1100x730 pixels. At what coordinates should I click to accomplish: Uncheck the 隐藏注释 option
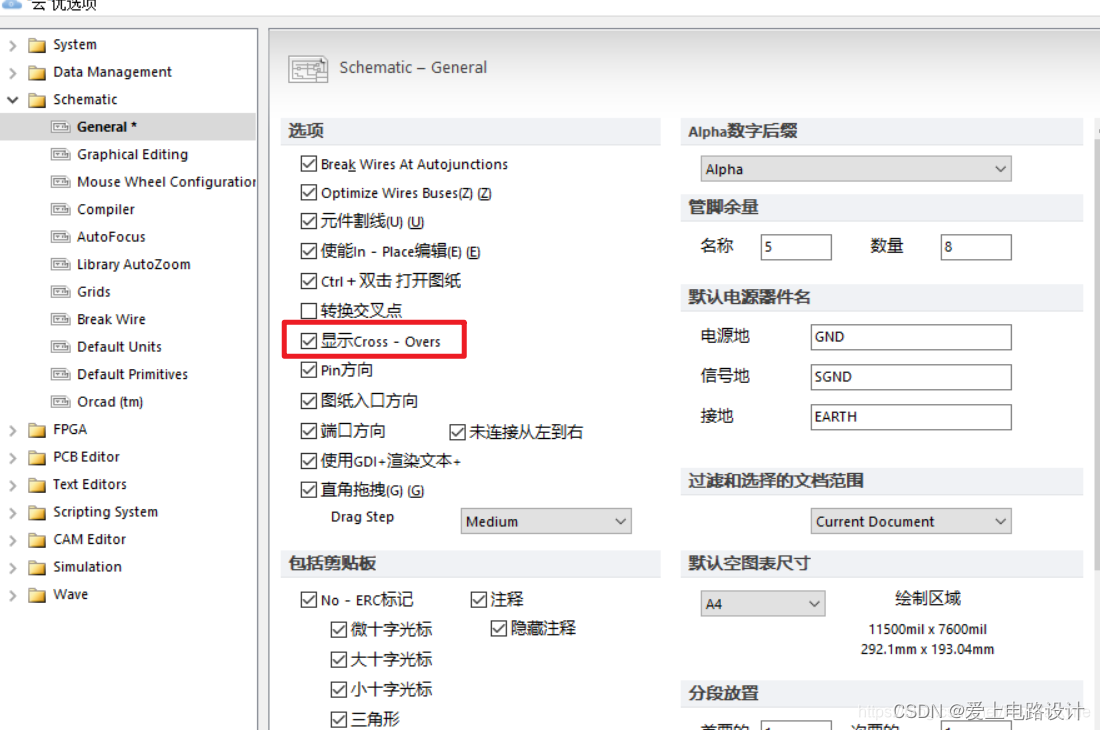click(x=498, y=628)
